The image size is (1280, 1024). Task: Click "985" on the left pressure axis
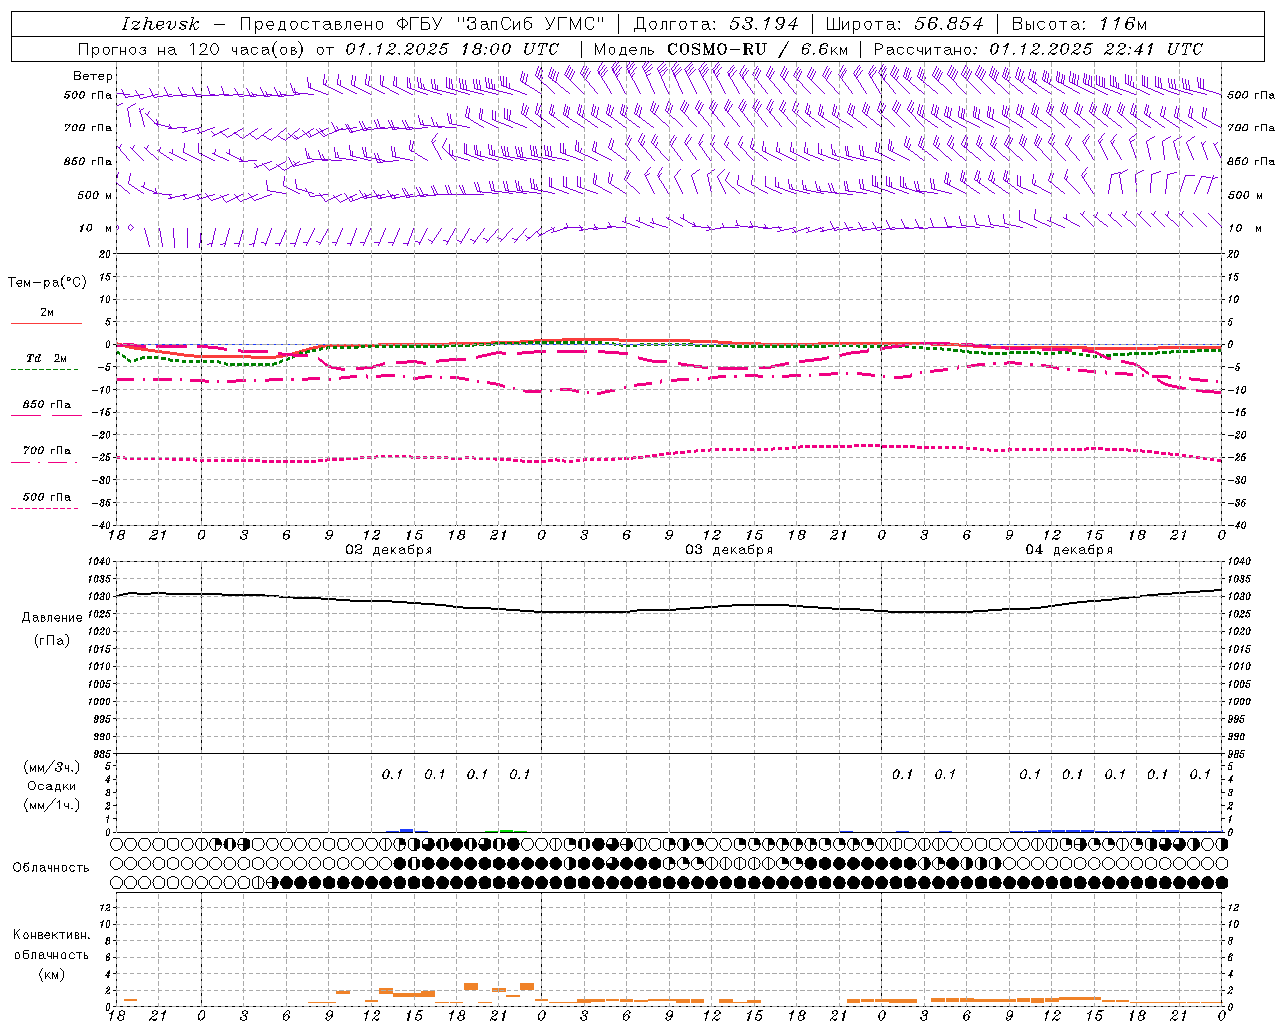tap(104, 754)
